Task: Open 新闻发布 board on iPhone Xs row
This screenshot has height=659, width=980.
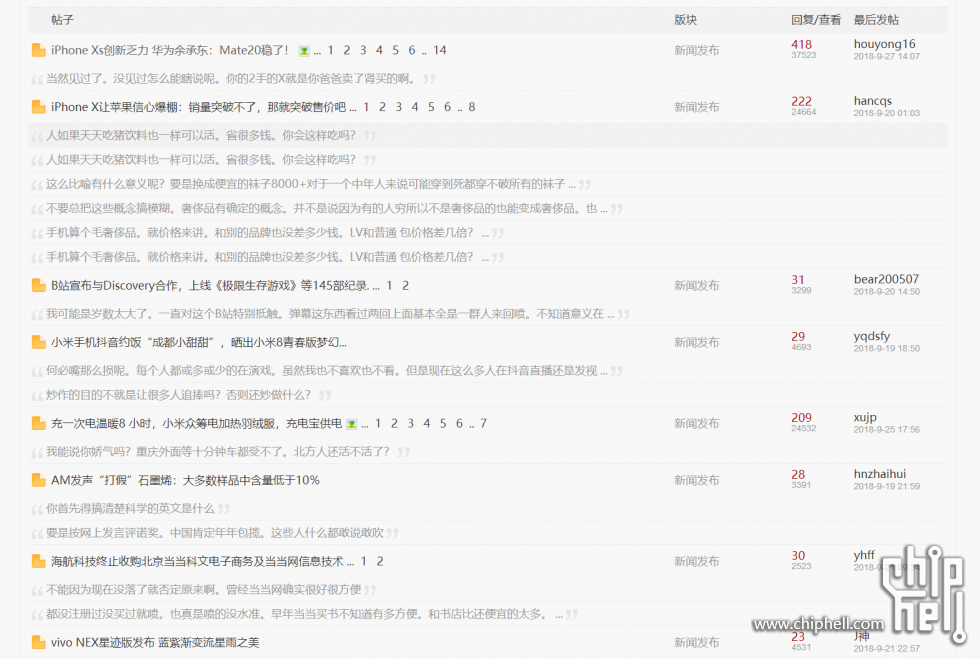Action: (696, 51)
